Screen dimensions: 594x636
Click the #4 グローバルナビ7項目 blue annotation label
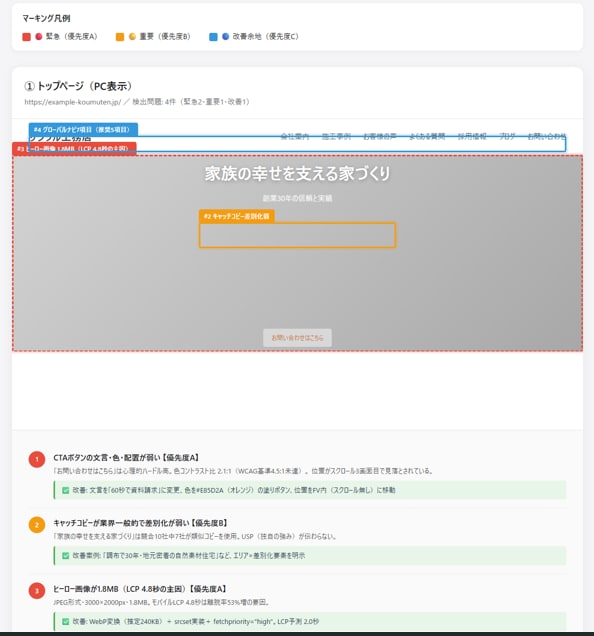(x=83, y=130)
